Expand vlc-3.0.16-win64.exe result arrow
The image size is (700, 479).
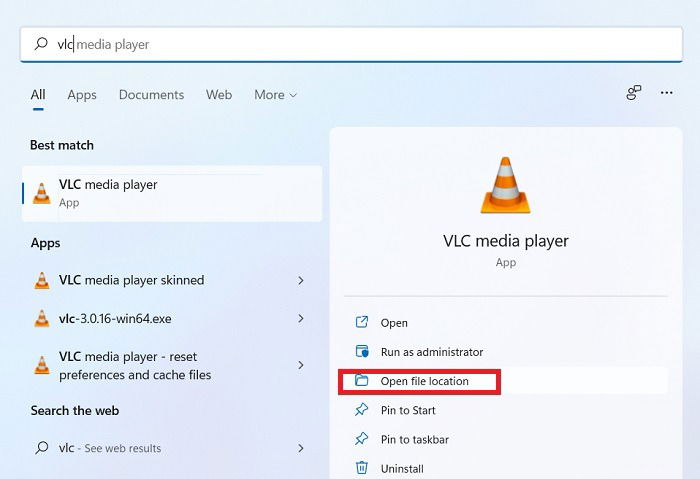301,318
